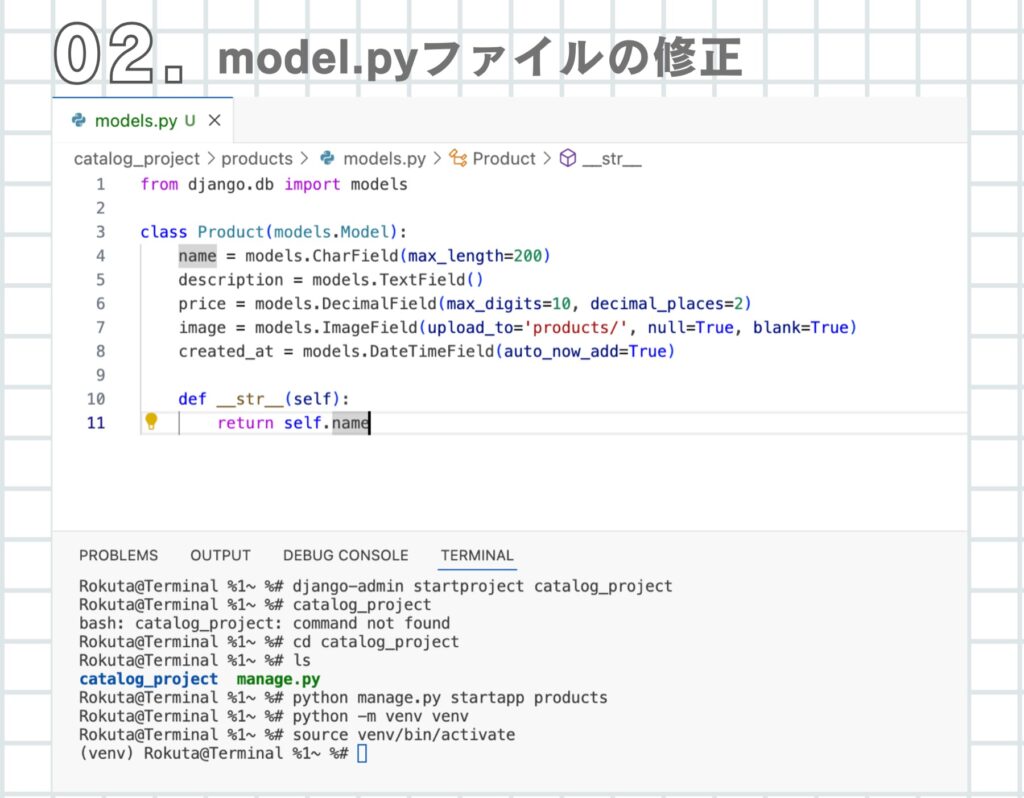The height and width of the screenshot is (798, 1024).
Task: Click the __str__ method cube icon
Action: [568, 158]
